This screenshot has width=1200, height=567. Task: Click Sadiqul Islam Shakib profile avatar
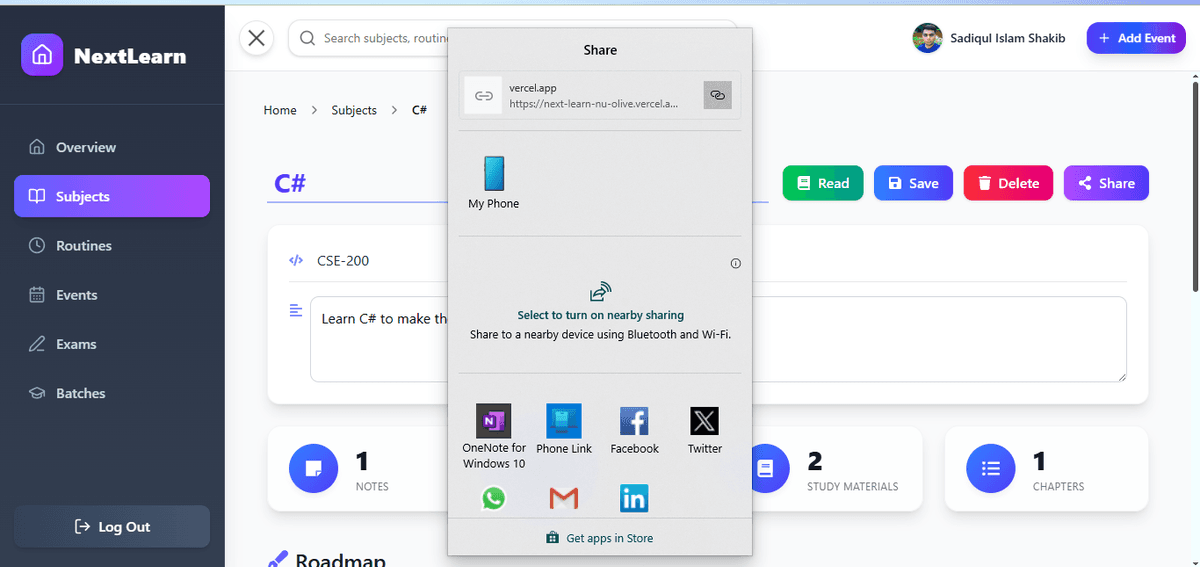927,38
